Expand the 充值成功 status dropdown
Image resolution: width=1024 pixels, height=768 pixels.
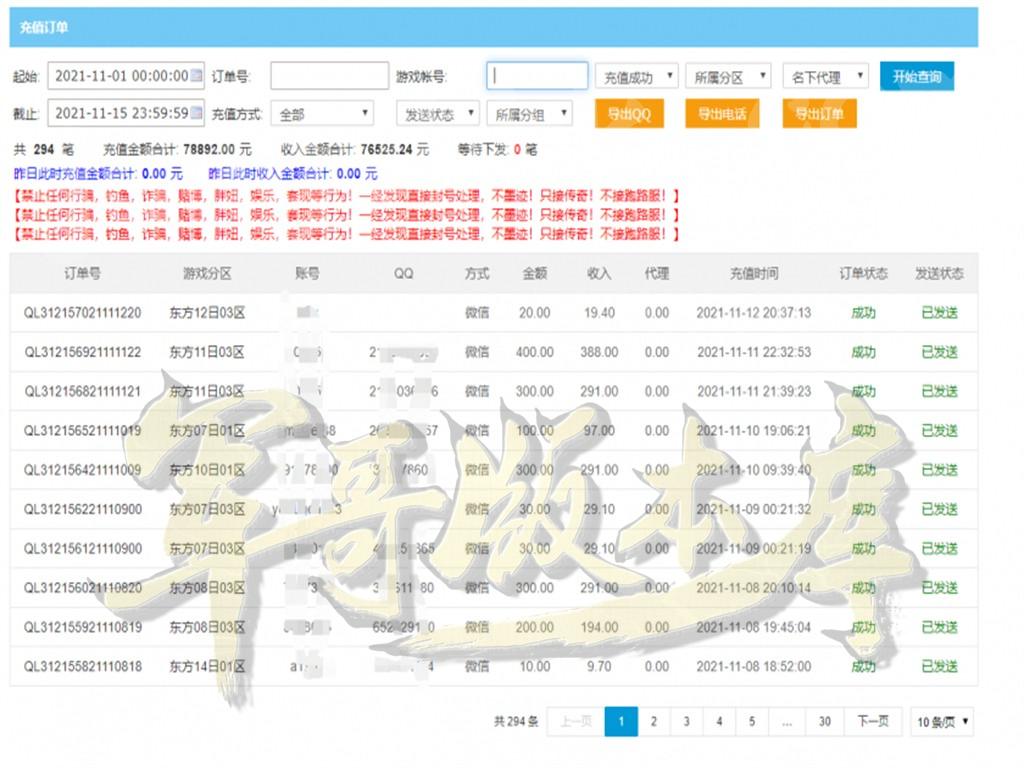(636, 77)
